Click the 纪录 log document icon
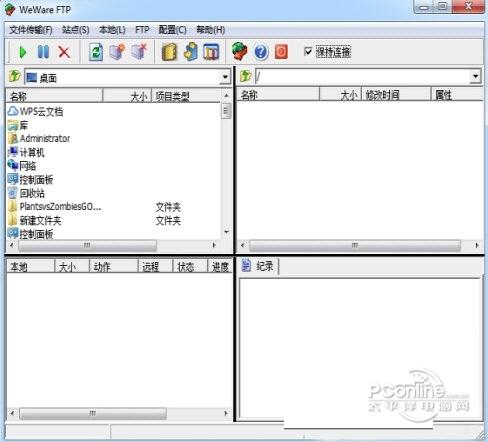 pyautogui.click(x=246, y=266)
